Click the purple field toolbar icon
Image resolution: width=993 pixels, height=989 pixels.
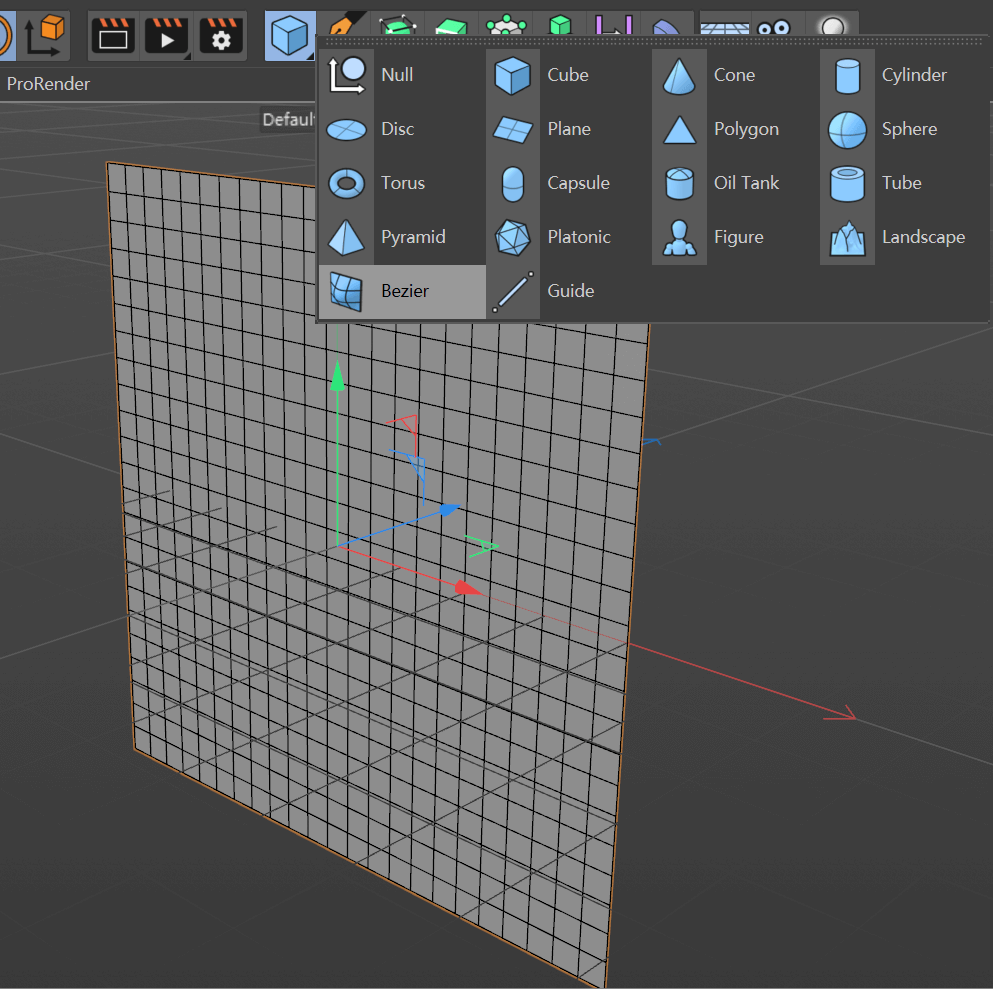pyautogui.click(x=614, y=24)
